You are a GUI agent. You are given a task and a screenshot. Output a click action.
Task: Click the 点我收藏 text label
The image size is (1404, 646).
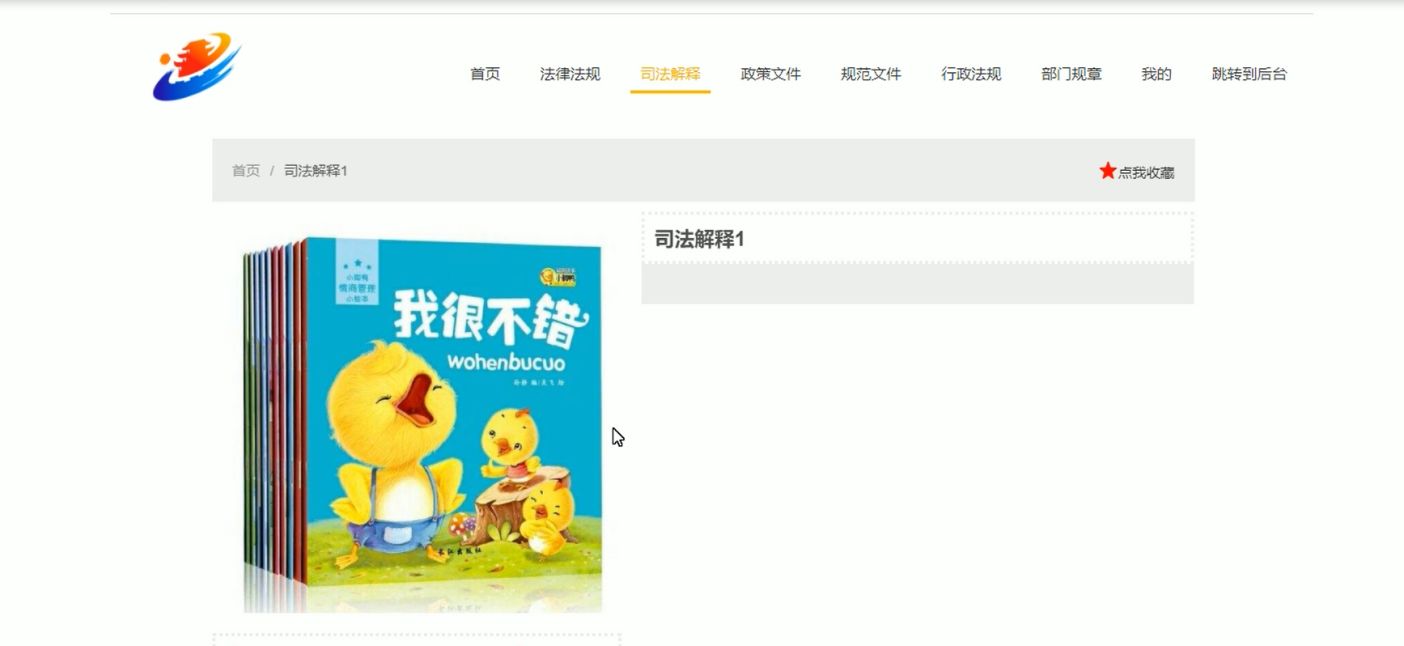pyautogui.click(x=1146, y=172)
